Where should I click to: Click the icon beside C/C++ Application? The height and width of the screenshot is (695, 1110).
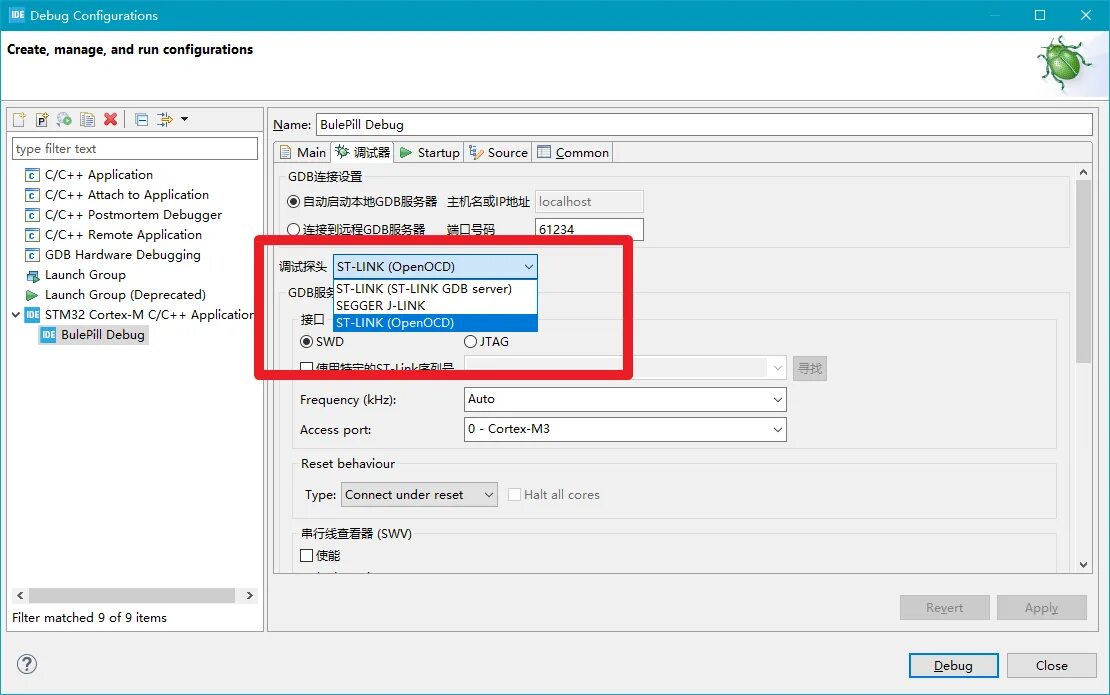pyautogui.click(x=32, y=175)
